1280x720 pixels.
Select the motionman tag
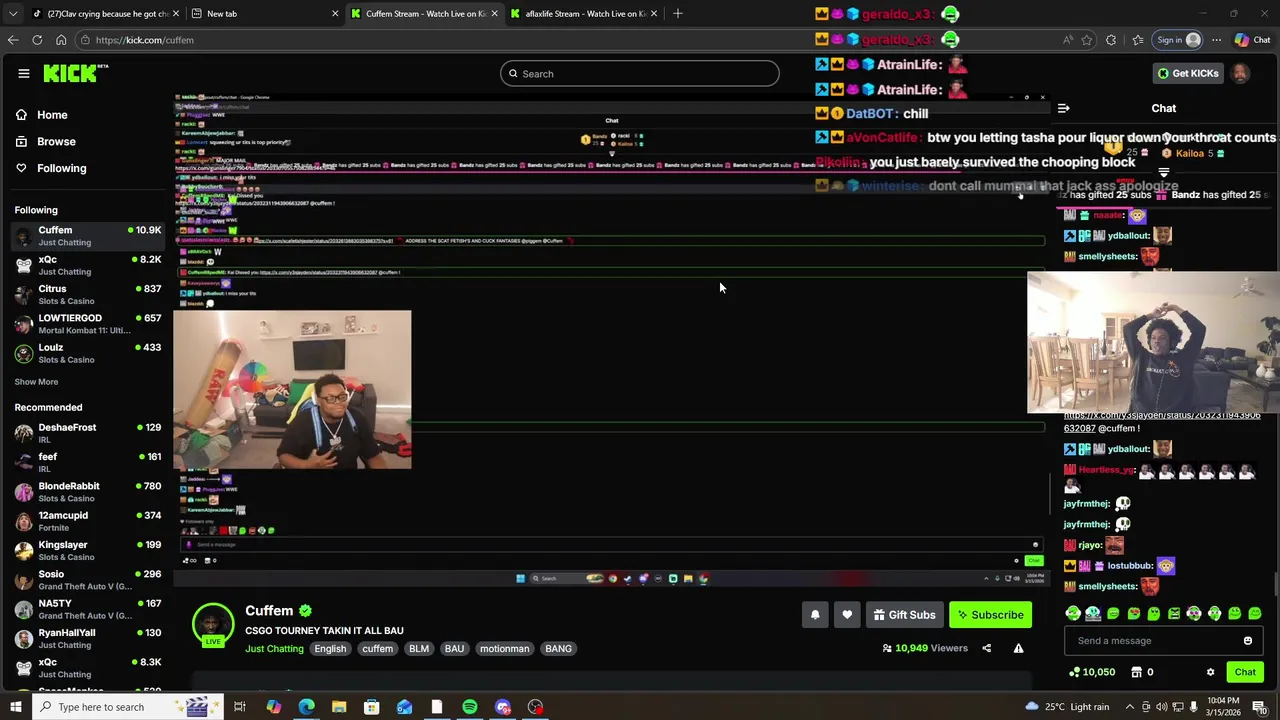504,649
